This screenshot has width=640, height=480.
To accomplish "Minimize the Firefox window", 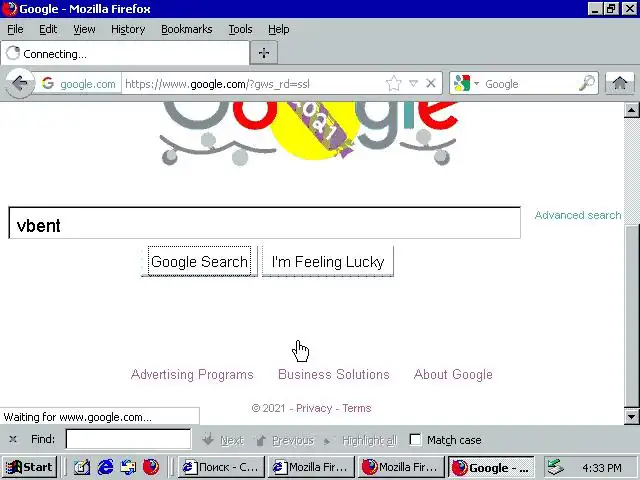I will click(x=595, y=9).
